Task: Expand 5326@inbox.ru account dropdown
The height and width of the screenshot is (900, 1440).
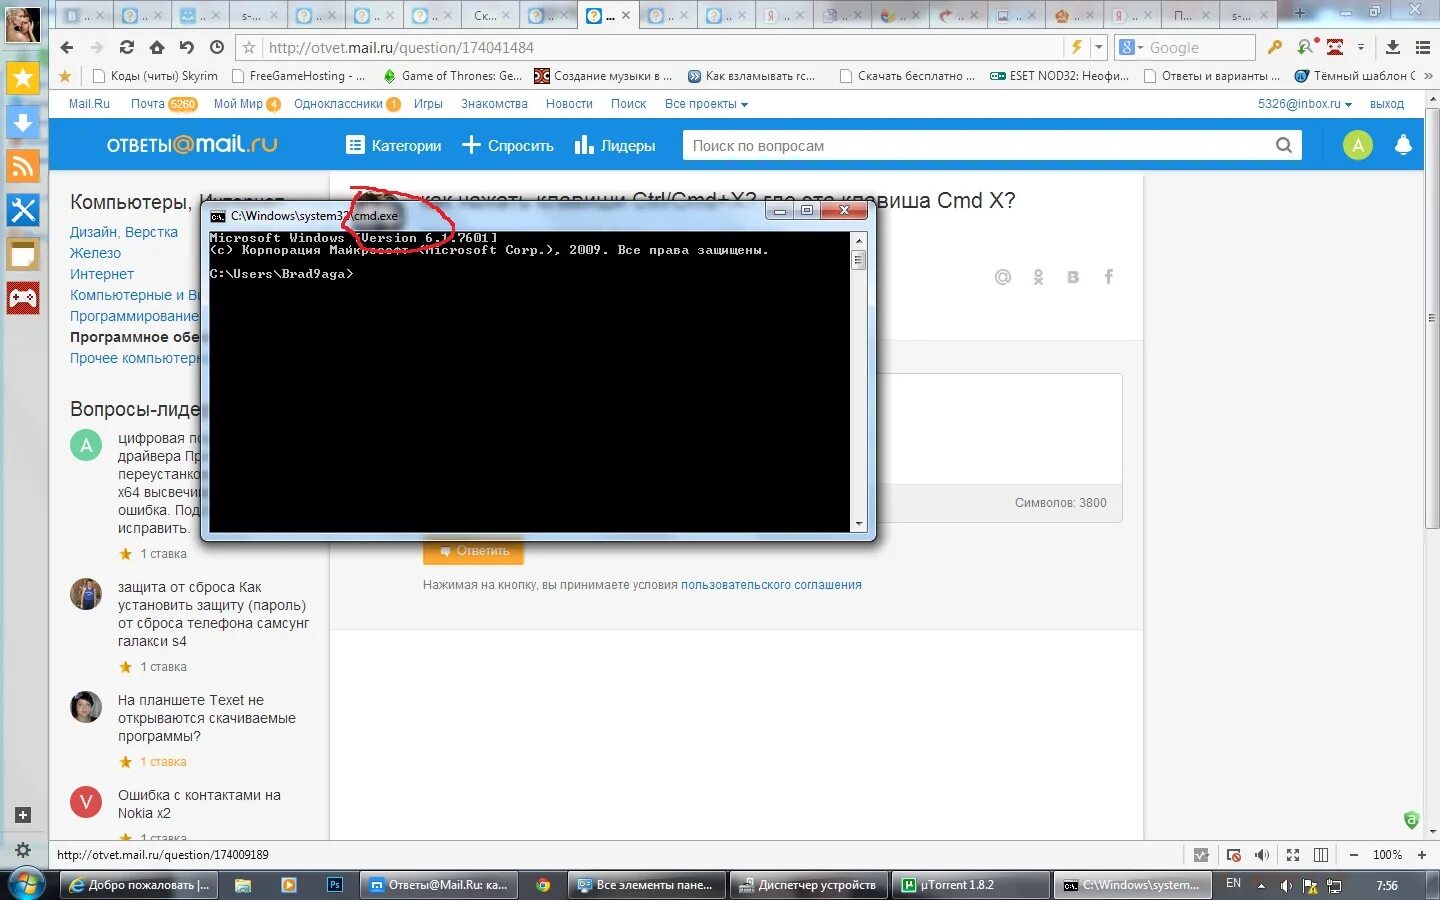Action: pyautogui.click(x=1304, y=104)
